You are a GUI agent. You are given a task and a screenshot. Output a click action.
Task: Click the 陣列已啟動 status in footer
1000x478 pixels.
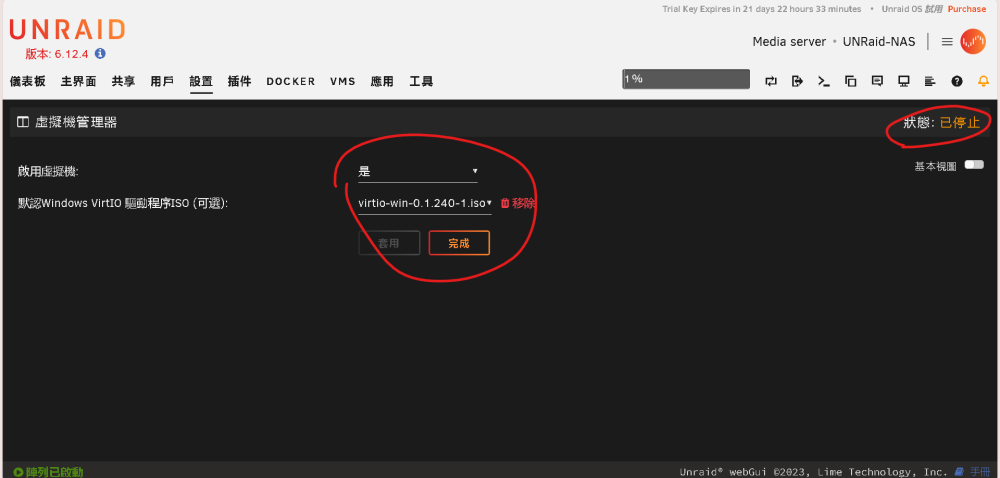click(x=54, y=472)
